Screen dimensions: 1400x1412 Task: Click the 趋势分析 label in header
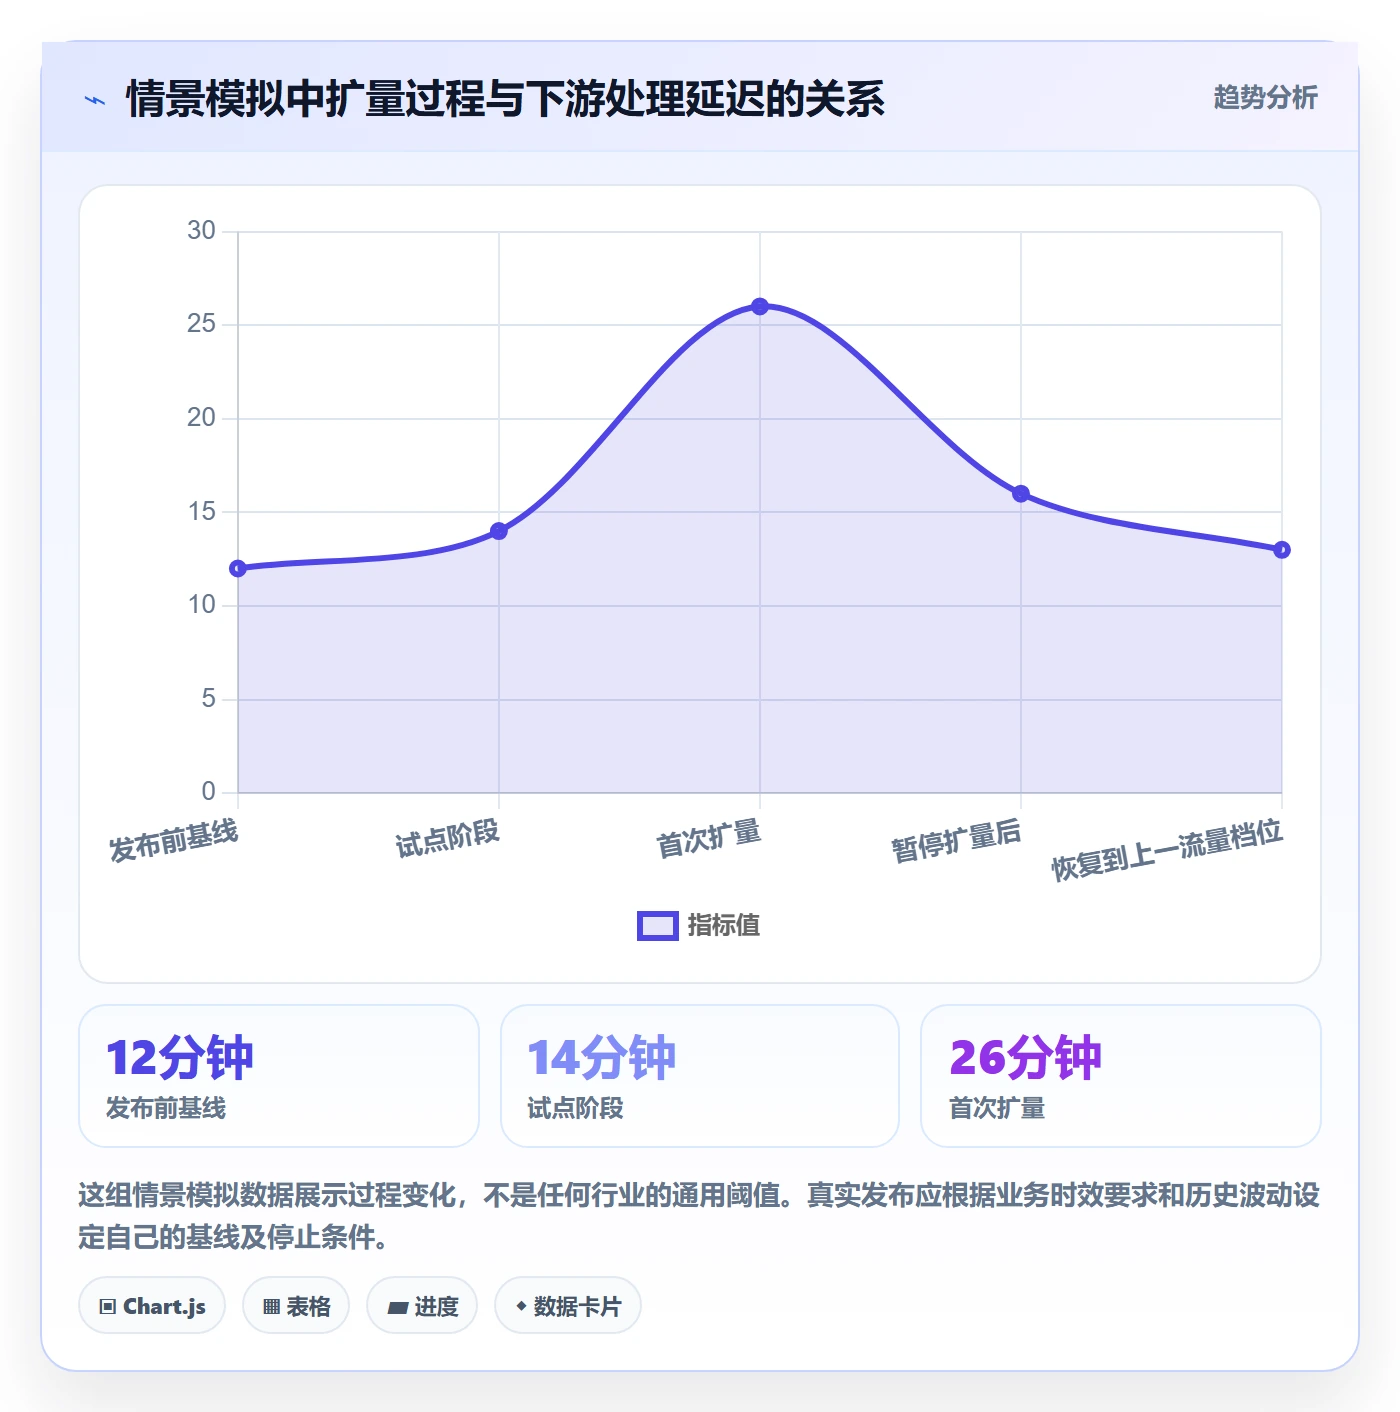coord(1265,97)
